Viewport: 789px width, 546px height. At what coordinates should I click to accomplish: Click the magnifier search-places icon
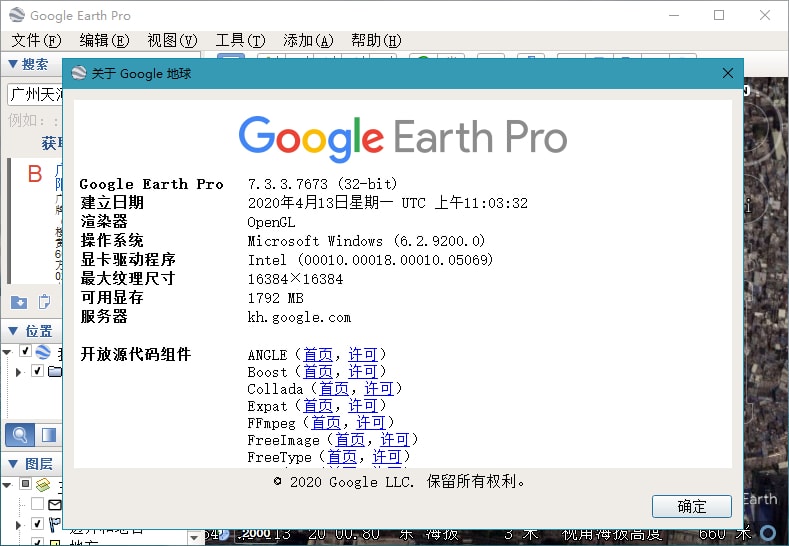tap(19, 435)
